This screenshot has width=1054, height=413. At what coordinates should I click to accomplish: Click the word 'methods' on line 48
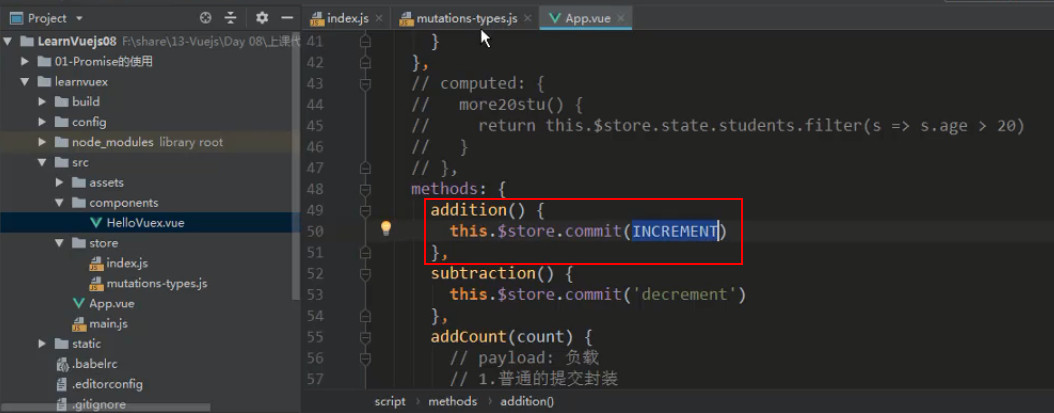point(444,189)
